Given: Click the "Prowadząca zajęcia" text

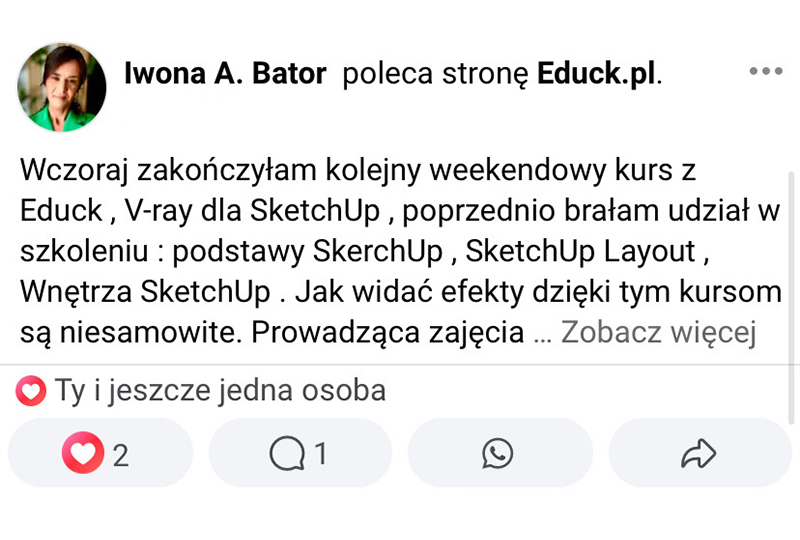Looking at the screenshot, I should [x=388, y=332].
